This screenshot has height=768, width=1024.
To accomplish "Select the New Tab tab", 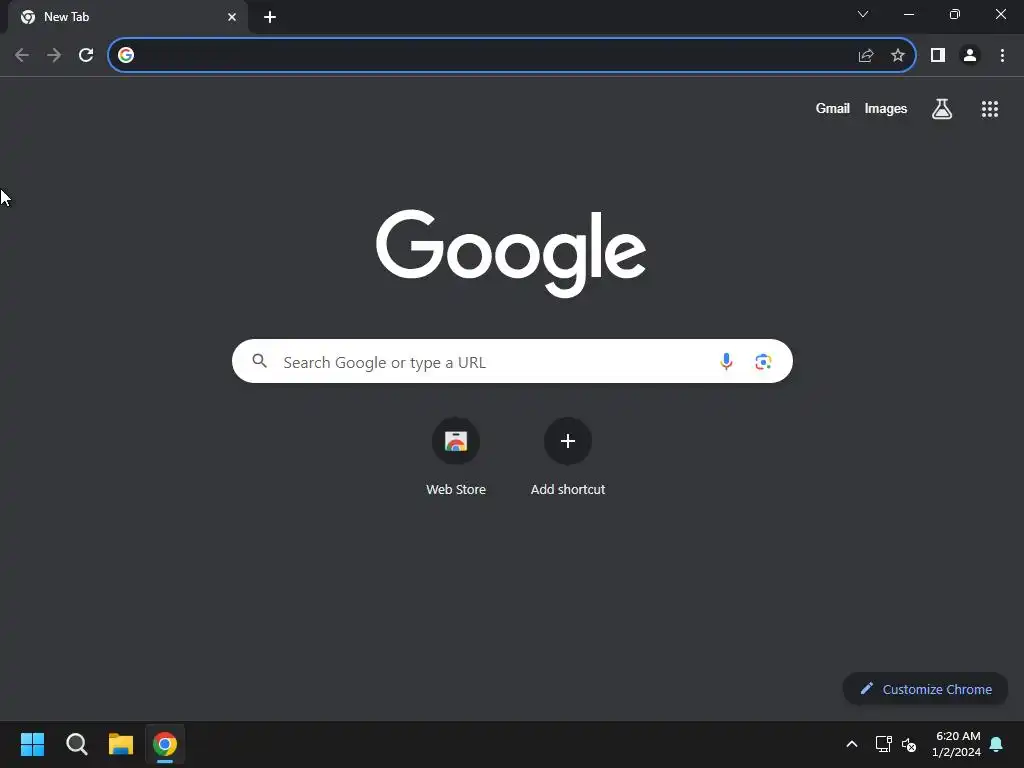I will pos(128,17).
